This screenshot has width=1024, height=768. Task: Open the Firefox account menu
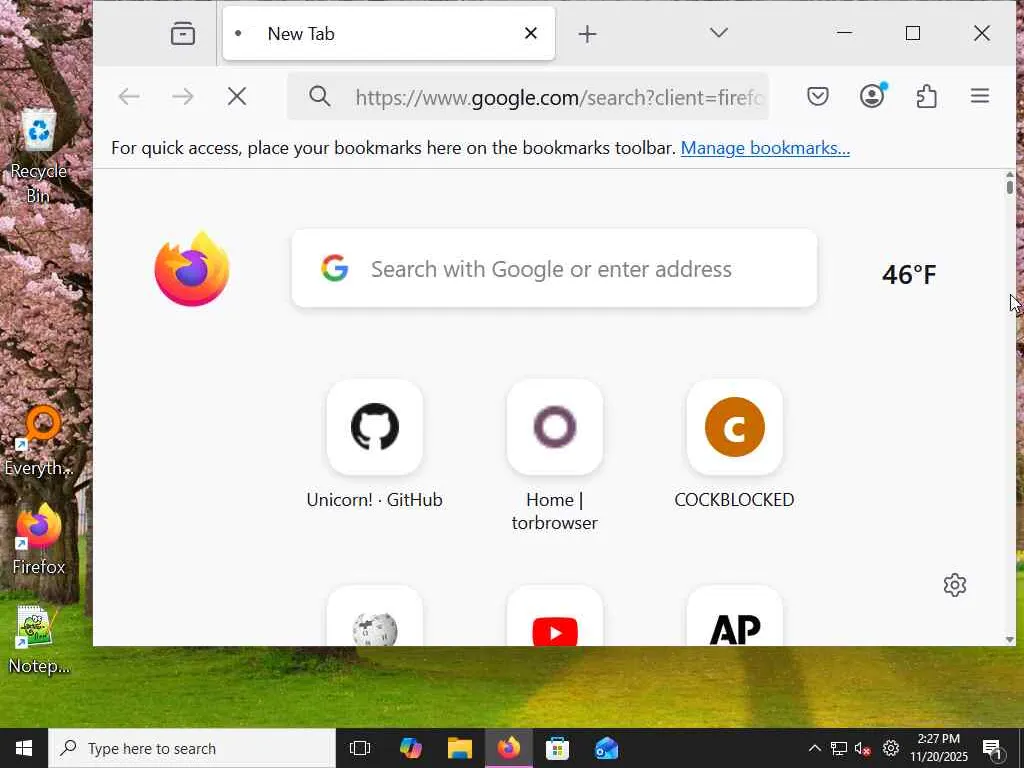click(872, 96)
